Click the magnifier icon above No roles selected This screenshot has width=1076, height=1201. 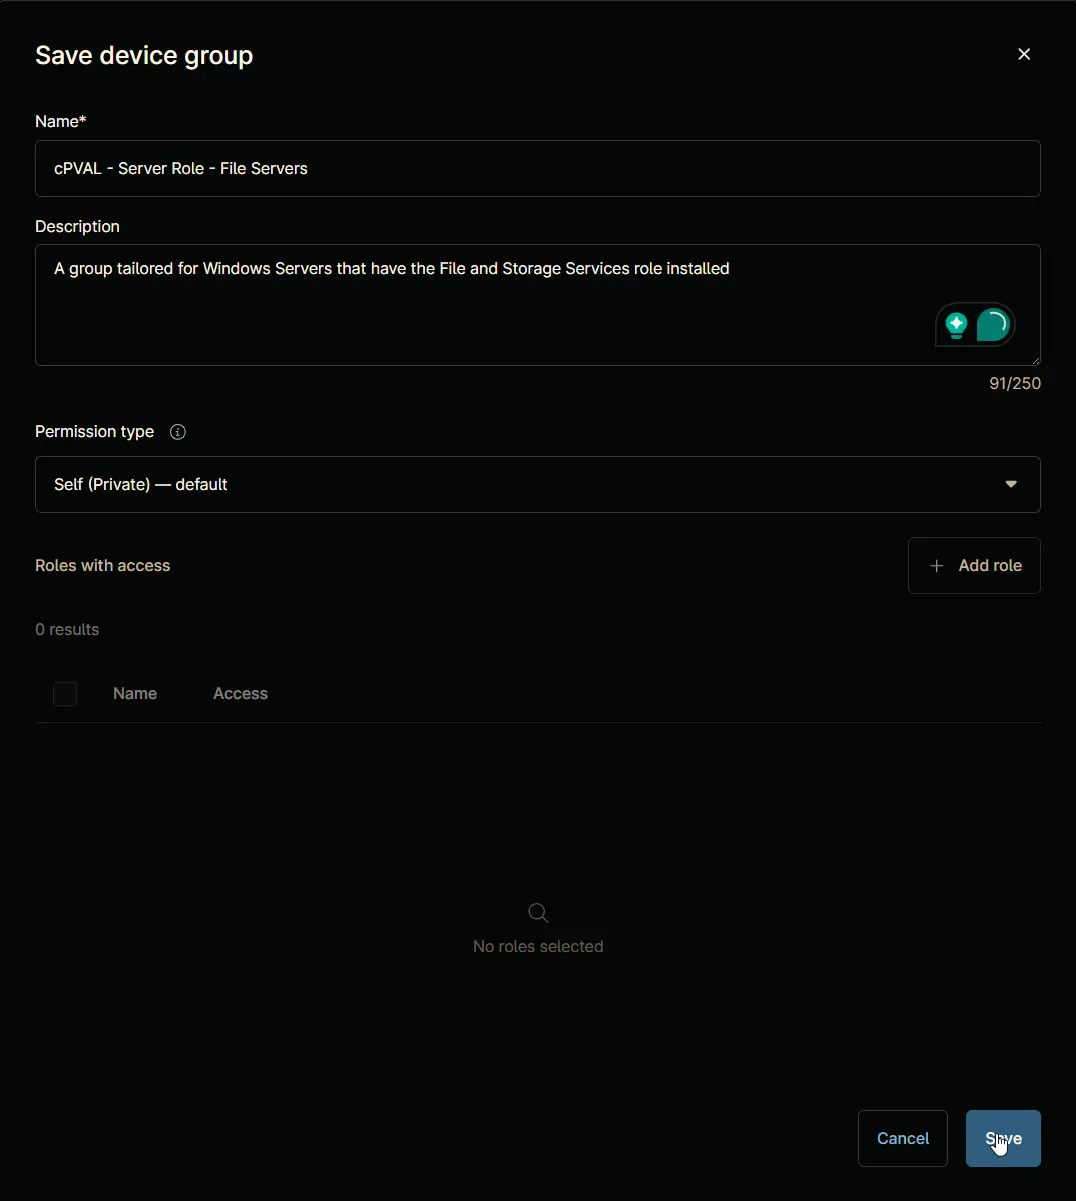coord(538,913)
